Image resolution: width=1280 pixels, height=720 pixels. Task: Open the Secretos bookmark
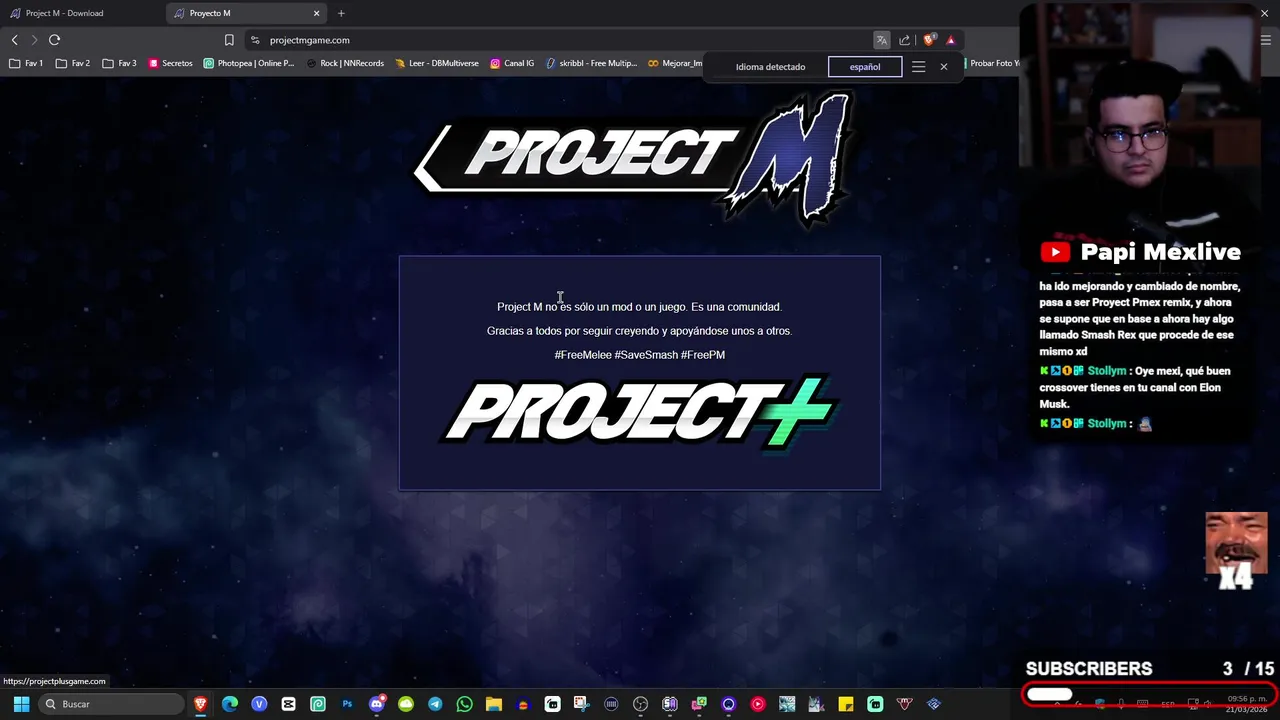pyautogui.click(x=170, y=63)
